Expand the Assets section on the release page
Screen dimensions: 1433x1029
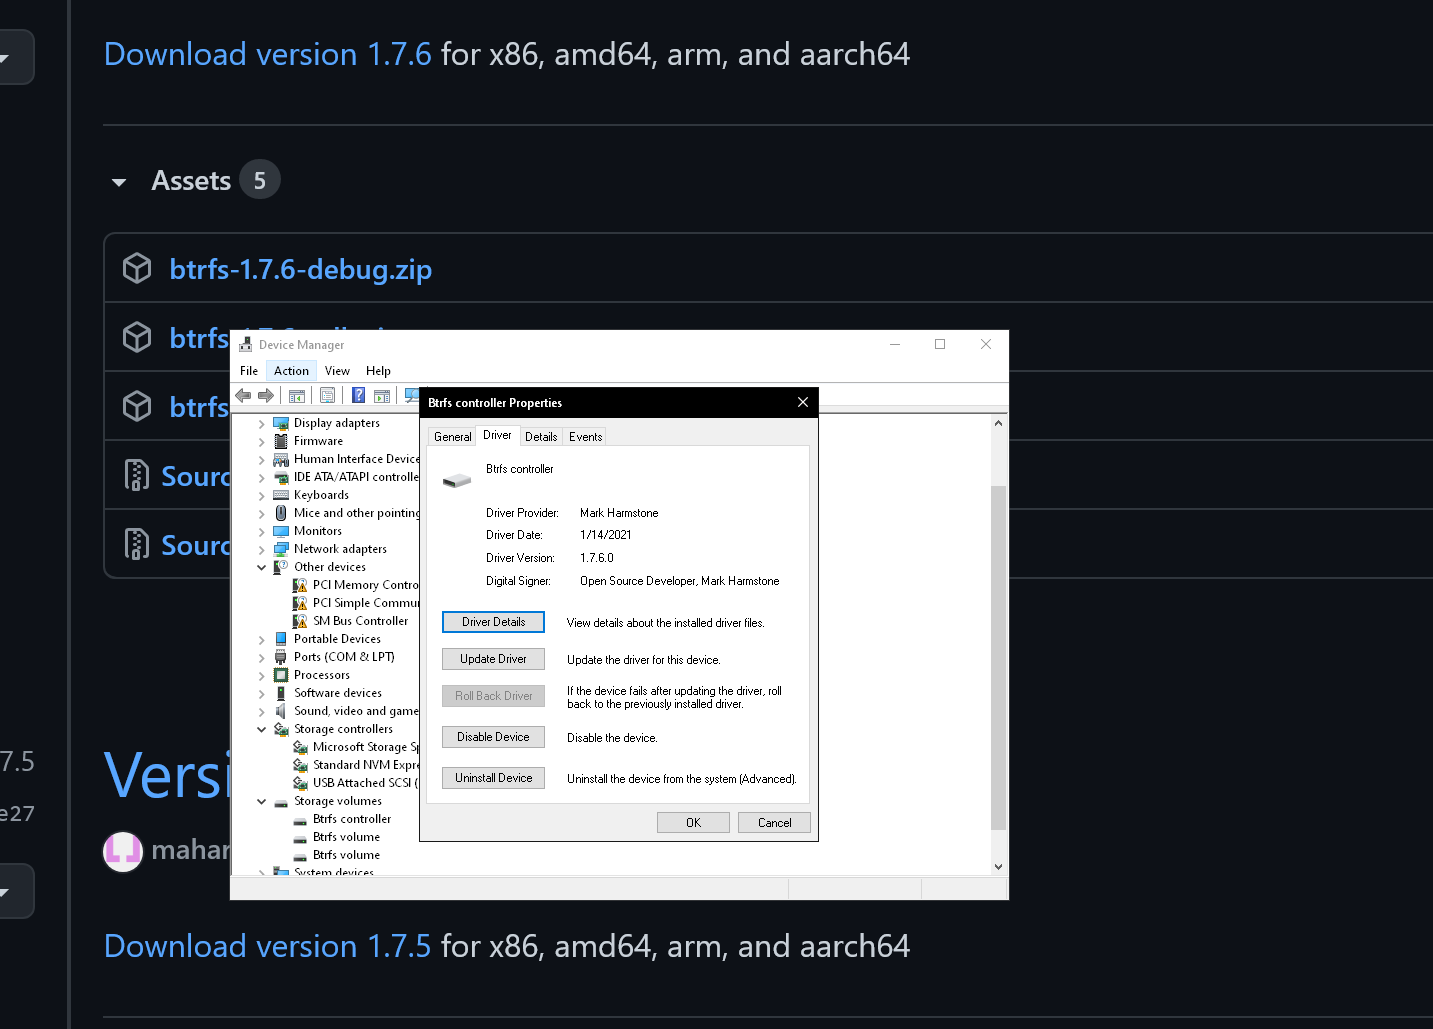click(119, 181)
